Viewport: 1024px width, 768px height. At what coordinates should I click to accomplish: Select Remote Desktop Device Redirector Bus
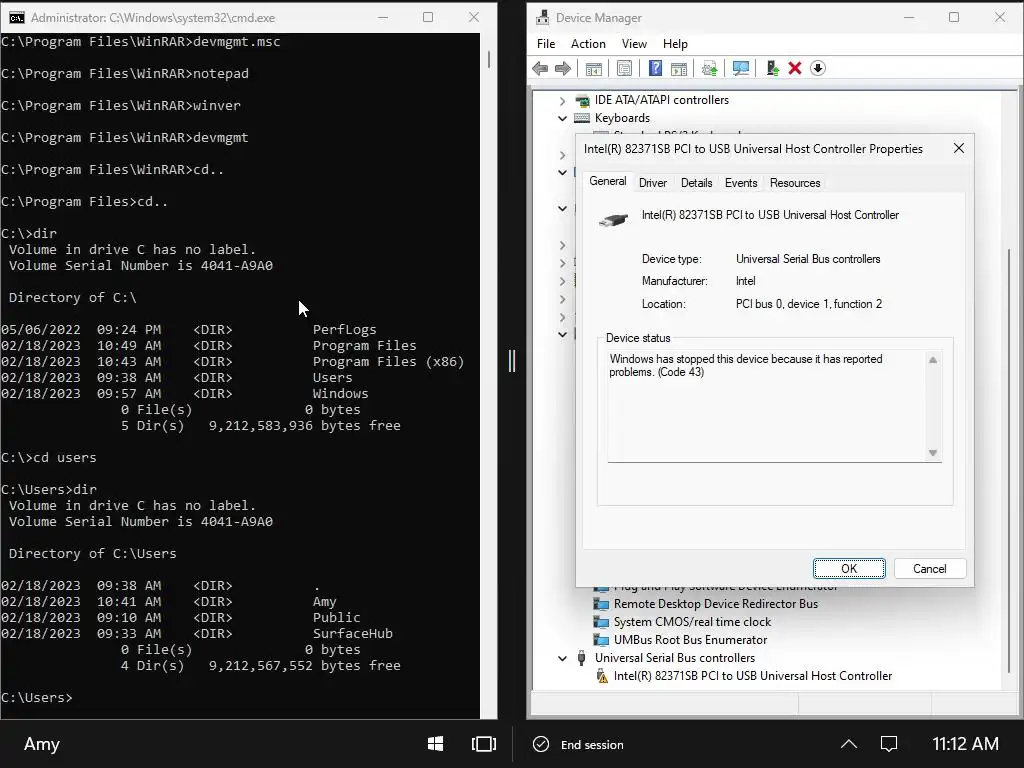pyautogui.click(x=716, y=604)
